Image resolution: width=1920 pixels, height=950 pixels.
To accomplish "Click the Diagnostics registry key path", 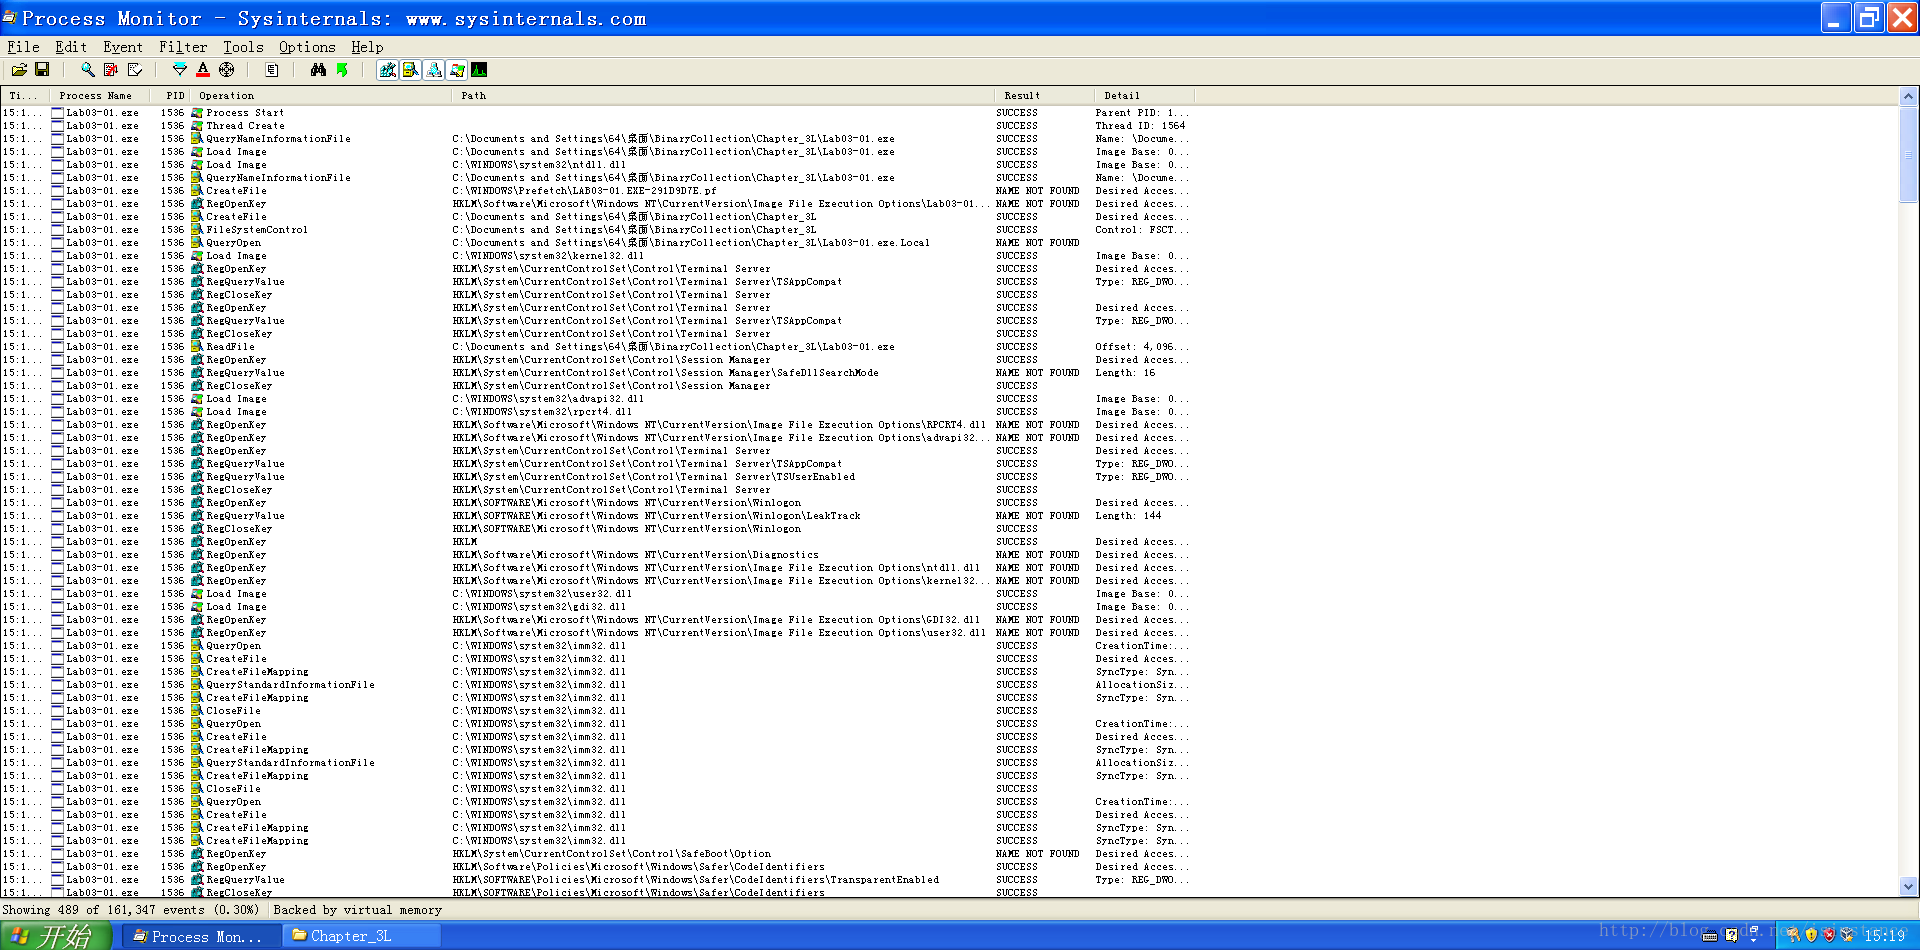I will [x=636, y=555].
